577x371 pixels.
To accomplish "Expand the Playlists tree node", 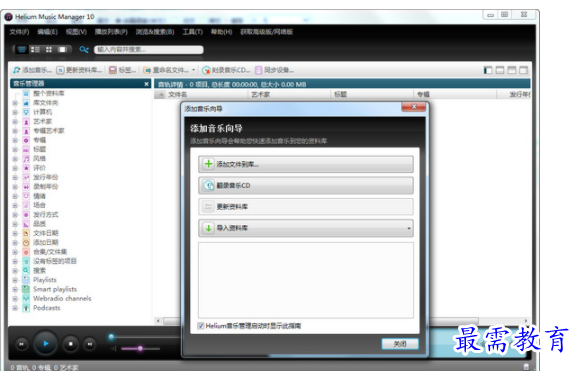I will (x=15, y=280).
